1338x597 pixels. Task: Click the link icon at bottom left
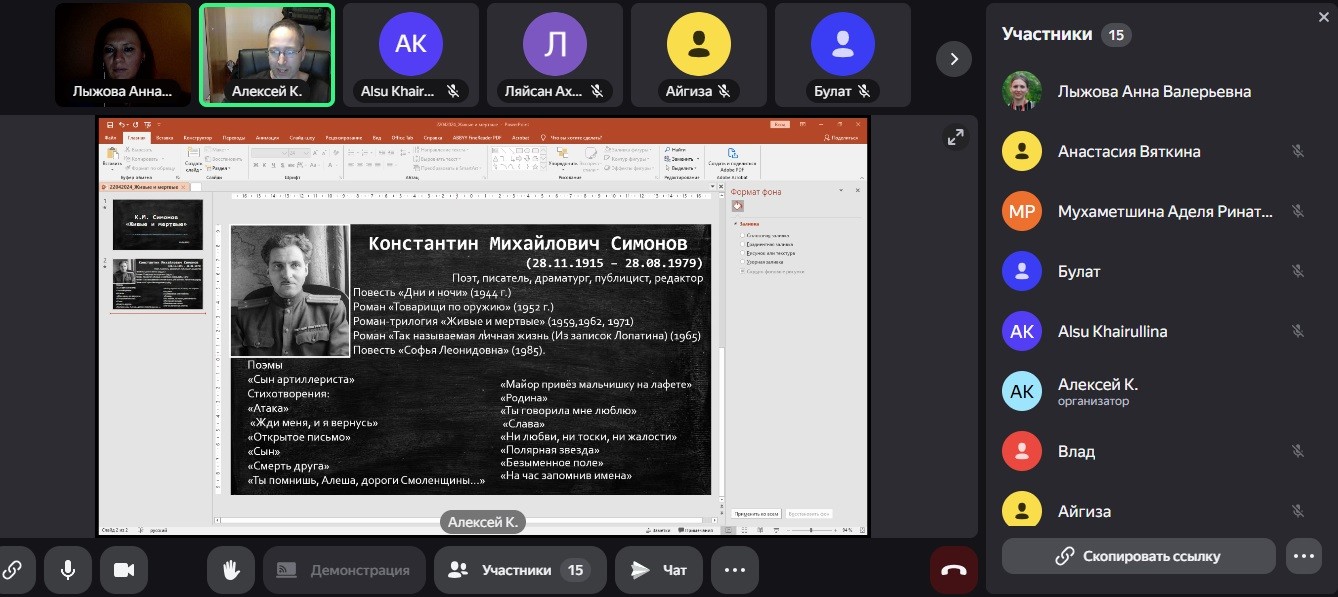pyautogui.click(x=13, y=570)
